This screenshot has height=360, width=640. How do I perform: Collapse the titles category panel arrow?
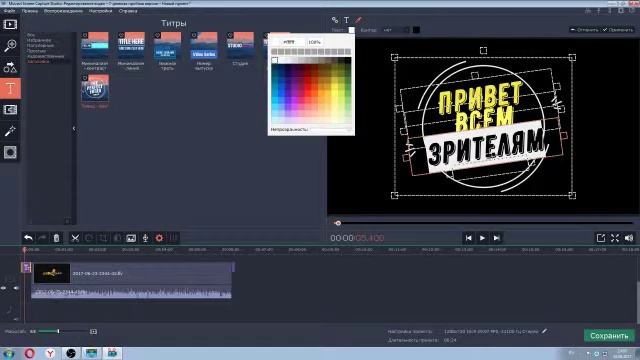click(74, 129)
